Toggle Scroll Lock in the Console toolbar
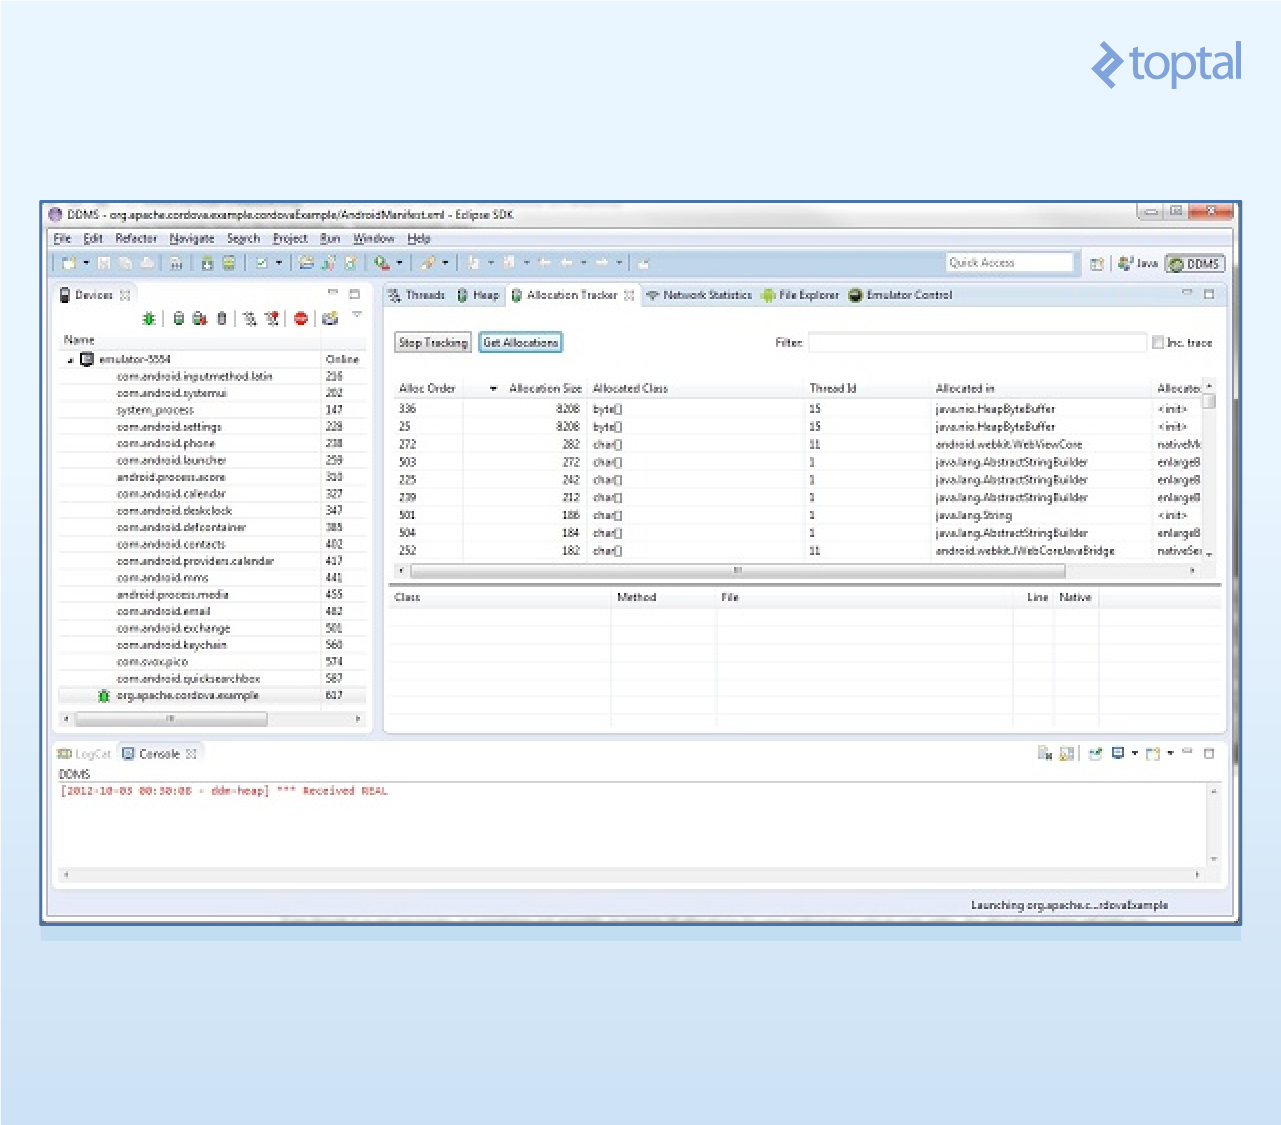The image size is (1281, 1125). [1066, 753]
